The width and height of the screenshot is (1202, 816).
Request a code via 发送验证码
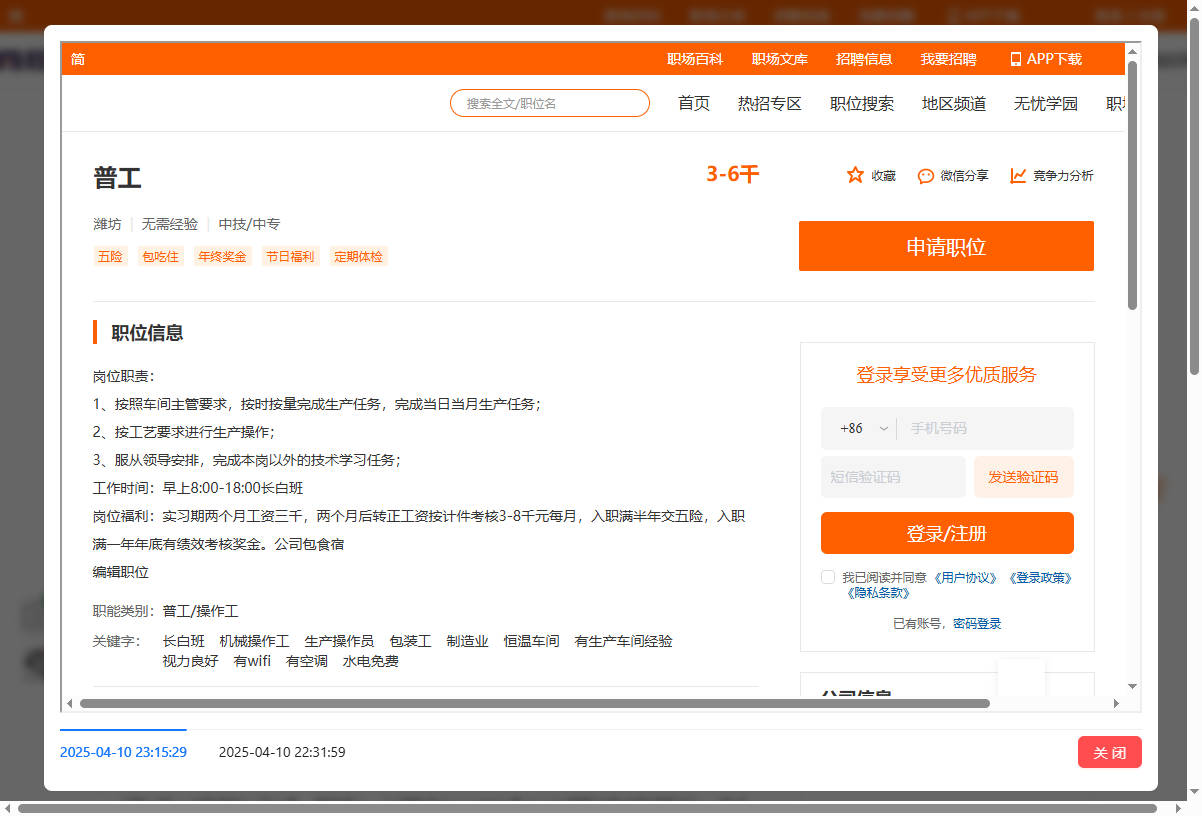[x=1023, y=478]
